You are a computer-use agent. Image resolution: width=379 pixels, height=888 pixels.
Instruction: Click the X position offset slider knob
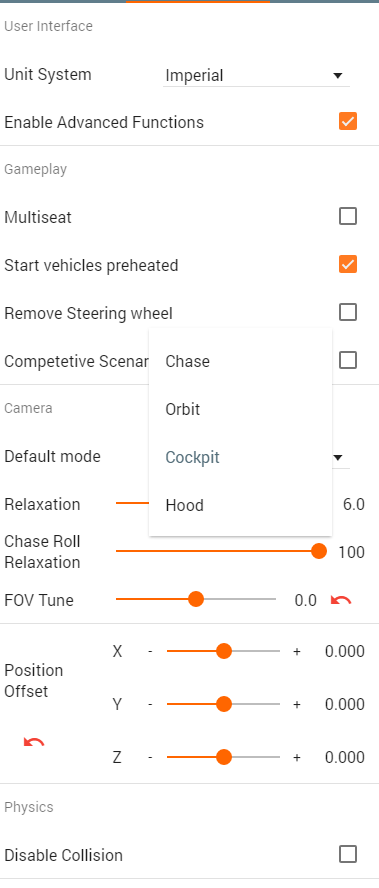[x=224, y=651]
